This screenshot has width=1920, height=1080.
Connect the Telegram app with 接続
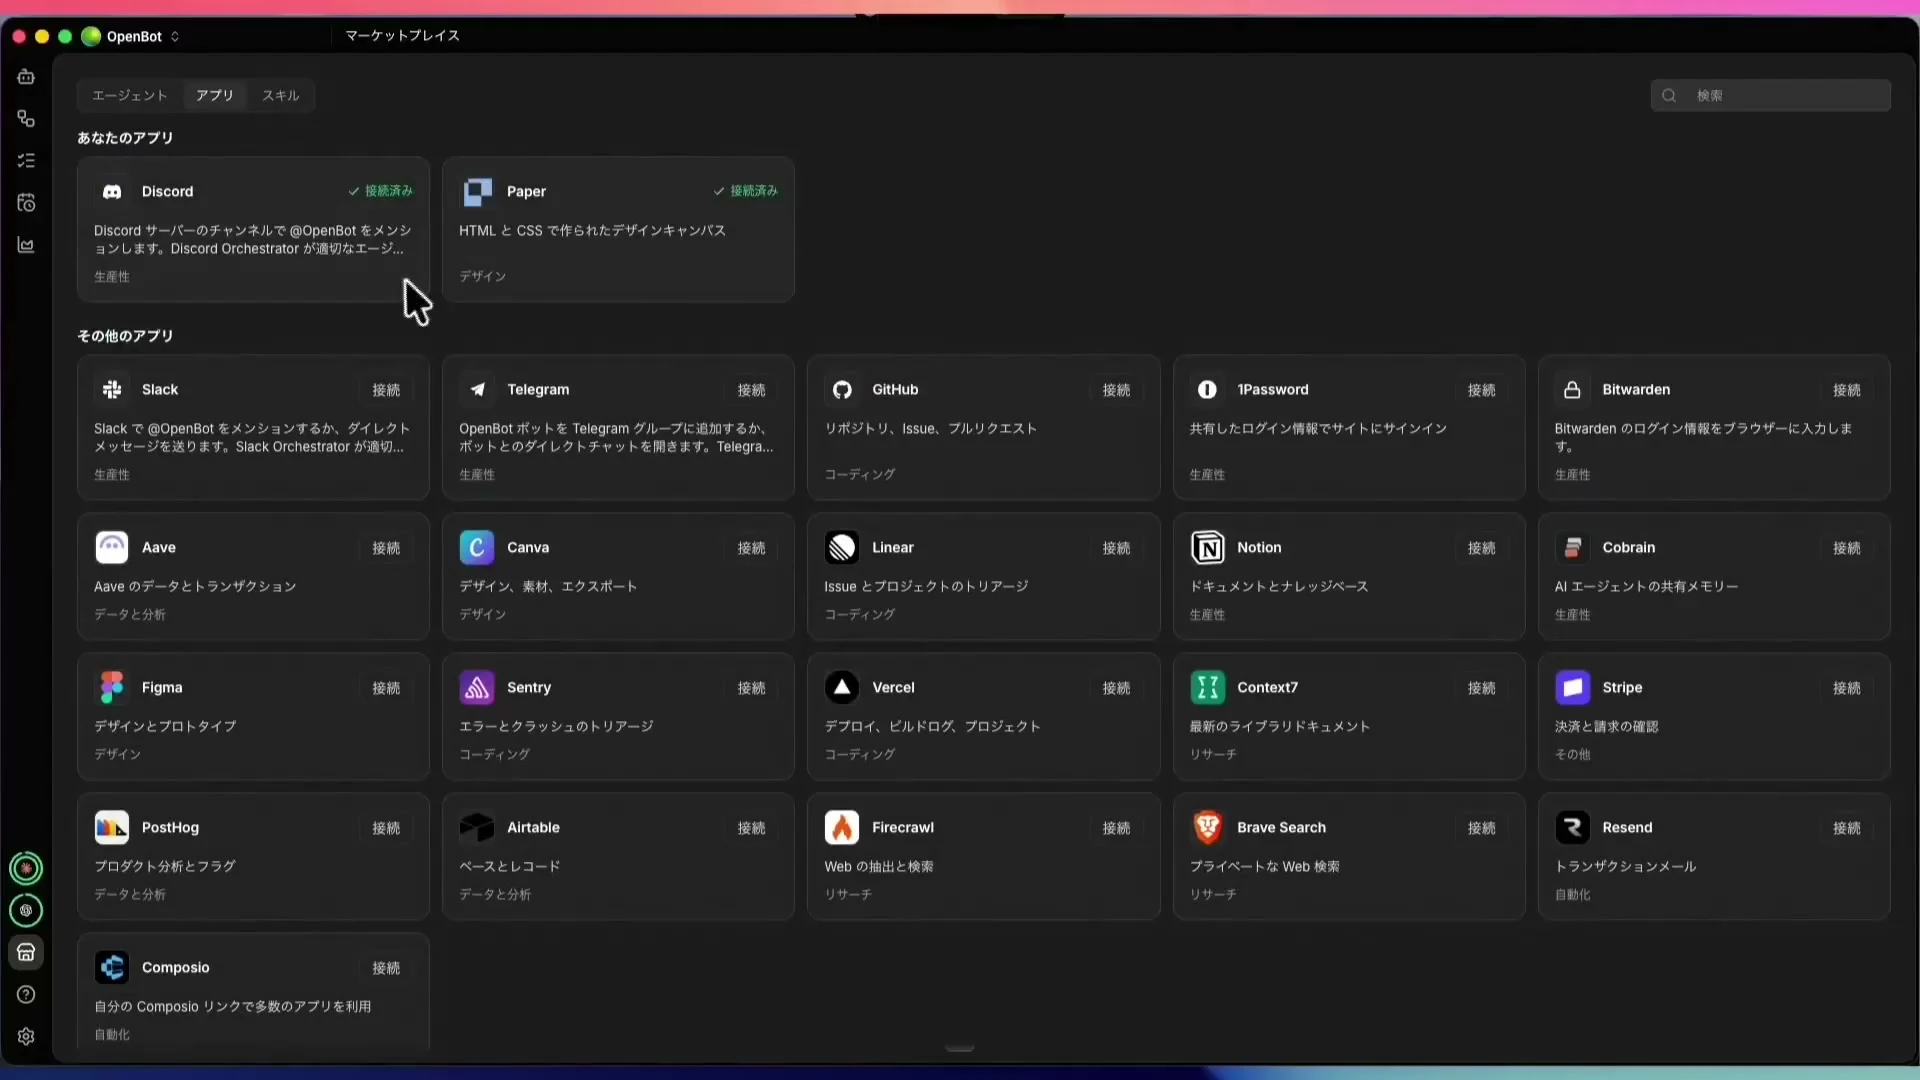pyautogui.click(x=751, y=390)
